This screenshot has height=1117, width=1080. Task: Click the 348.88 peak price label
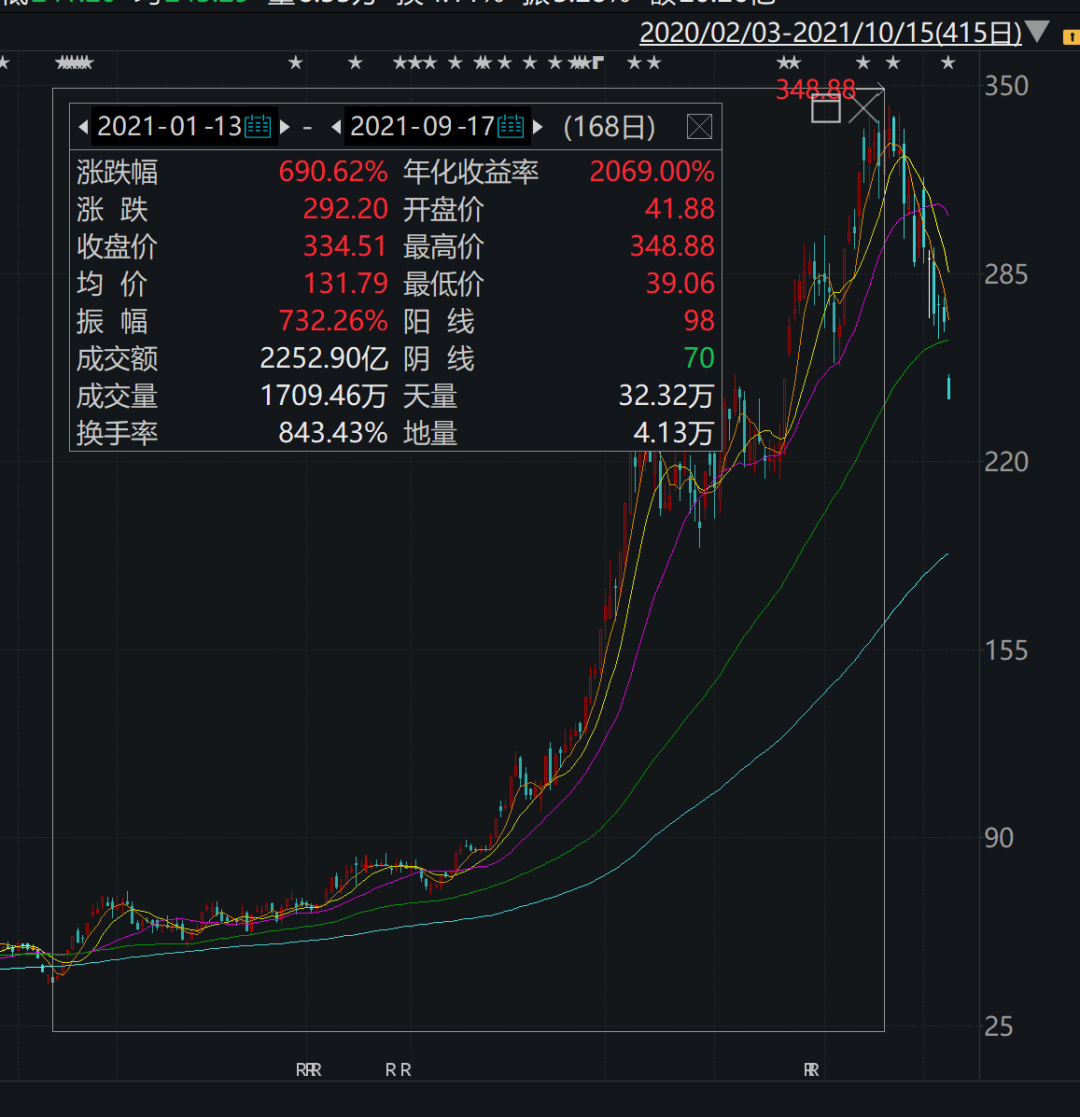pos(815,90)
